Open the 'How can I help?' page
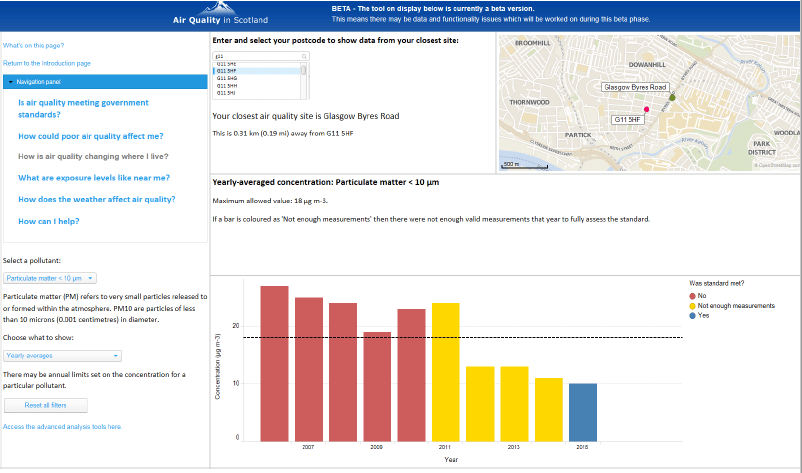The height and width of the screenshot is (473, 802). pyautogui.click(x=49, y=221)
